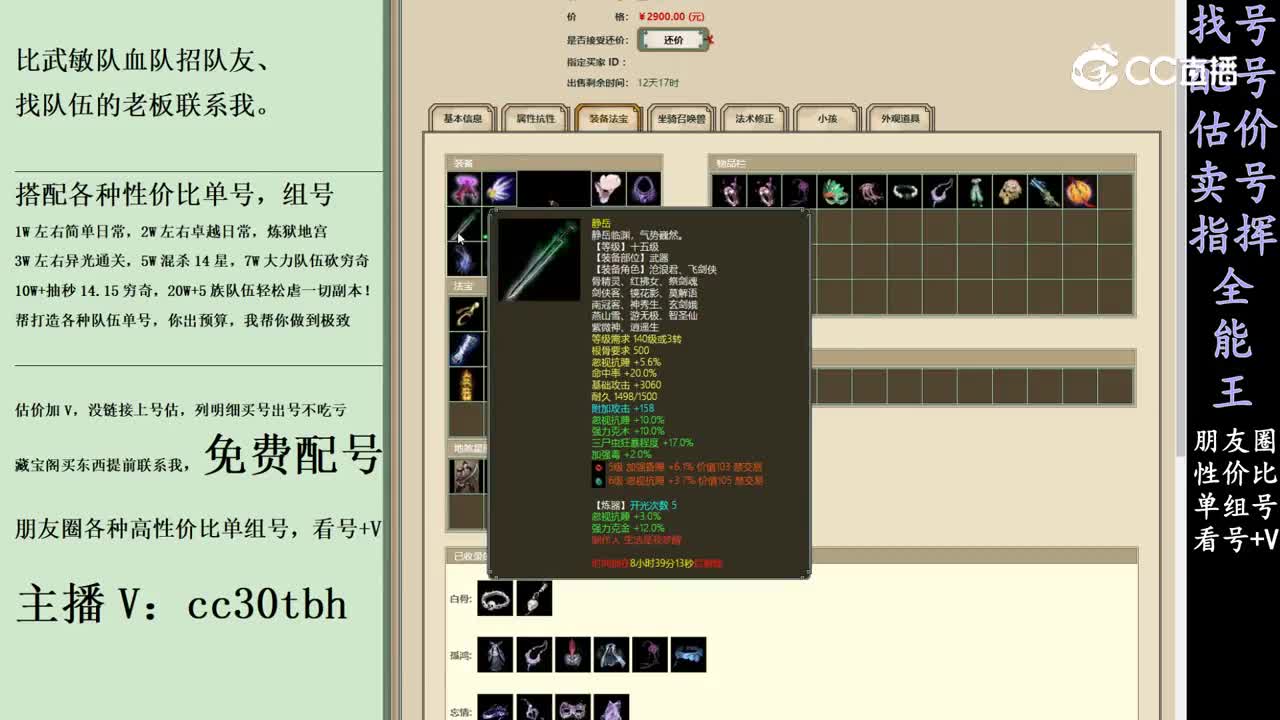Click the price ¥2900.00 (元) text
This screenshot has height=720, width=1280.
coord(670,16)
